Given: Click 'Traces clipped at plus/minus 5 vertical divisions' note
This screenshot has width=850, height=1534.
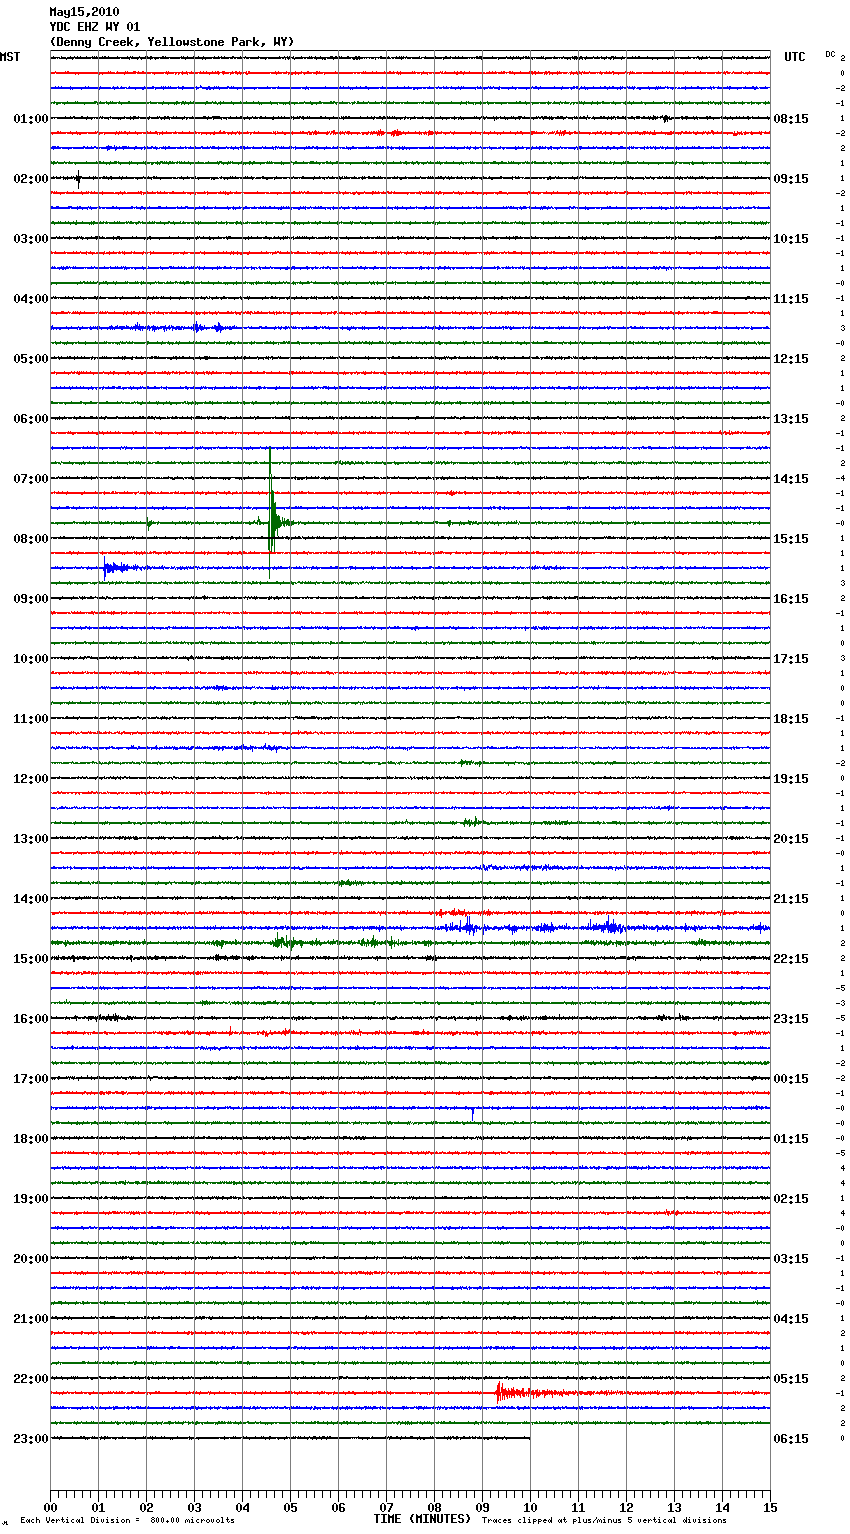Looking at the screenshot, I should 604,1520.
